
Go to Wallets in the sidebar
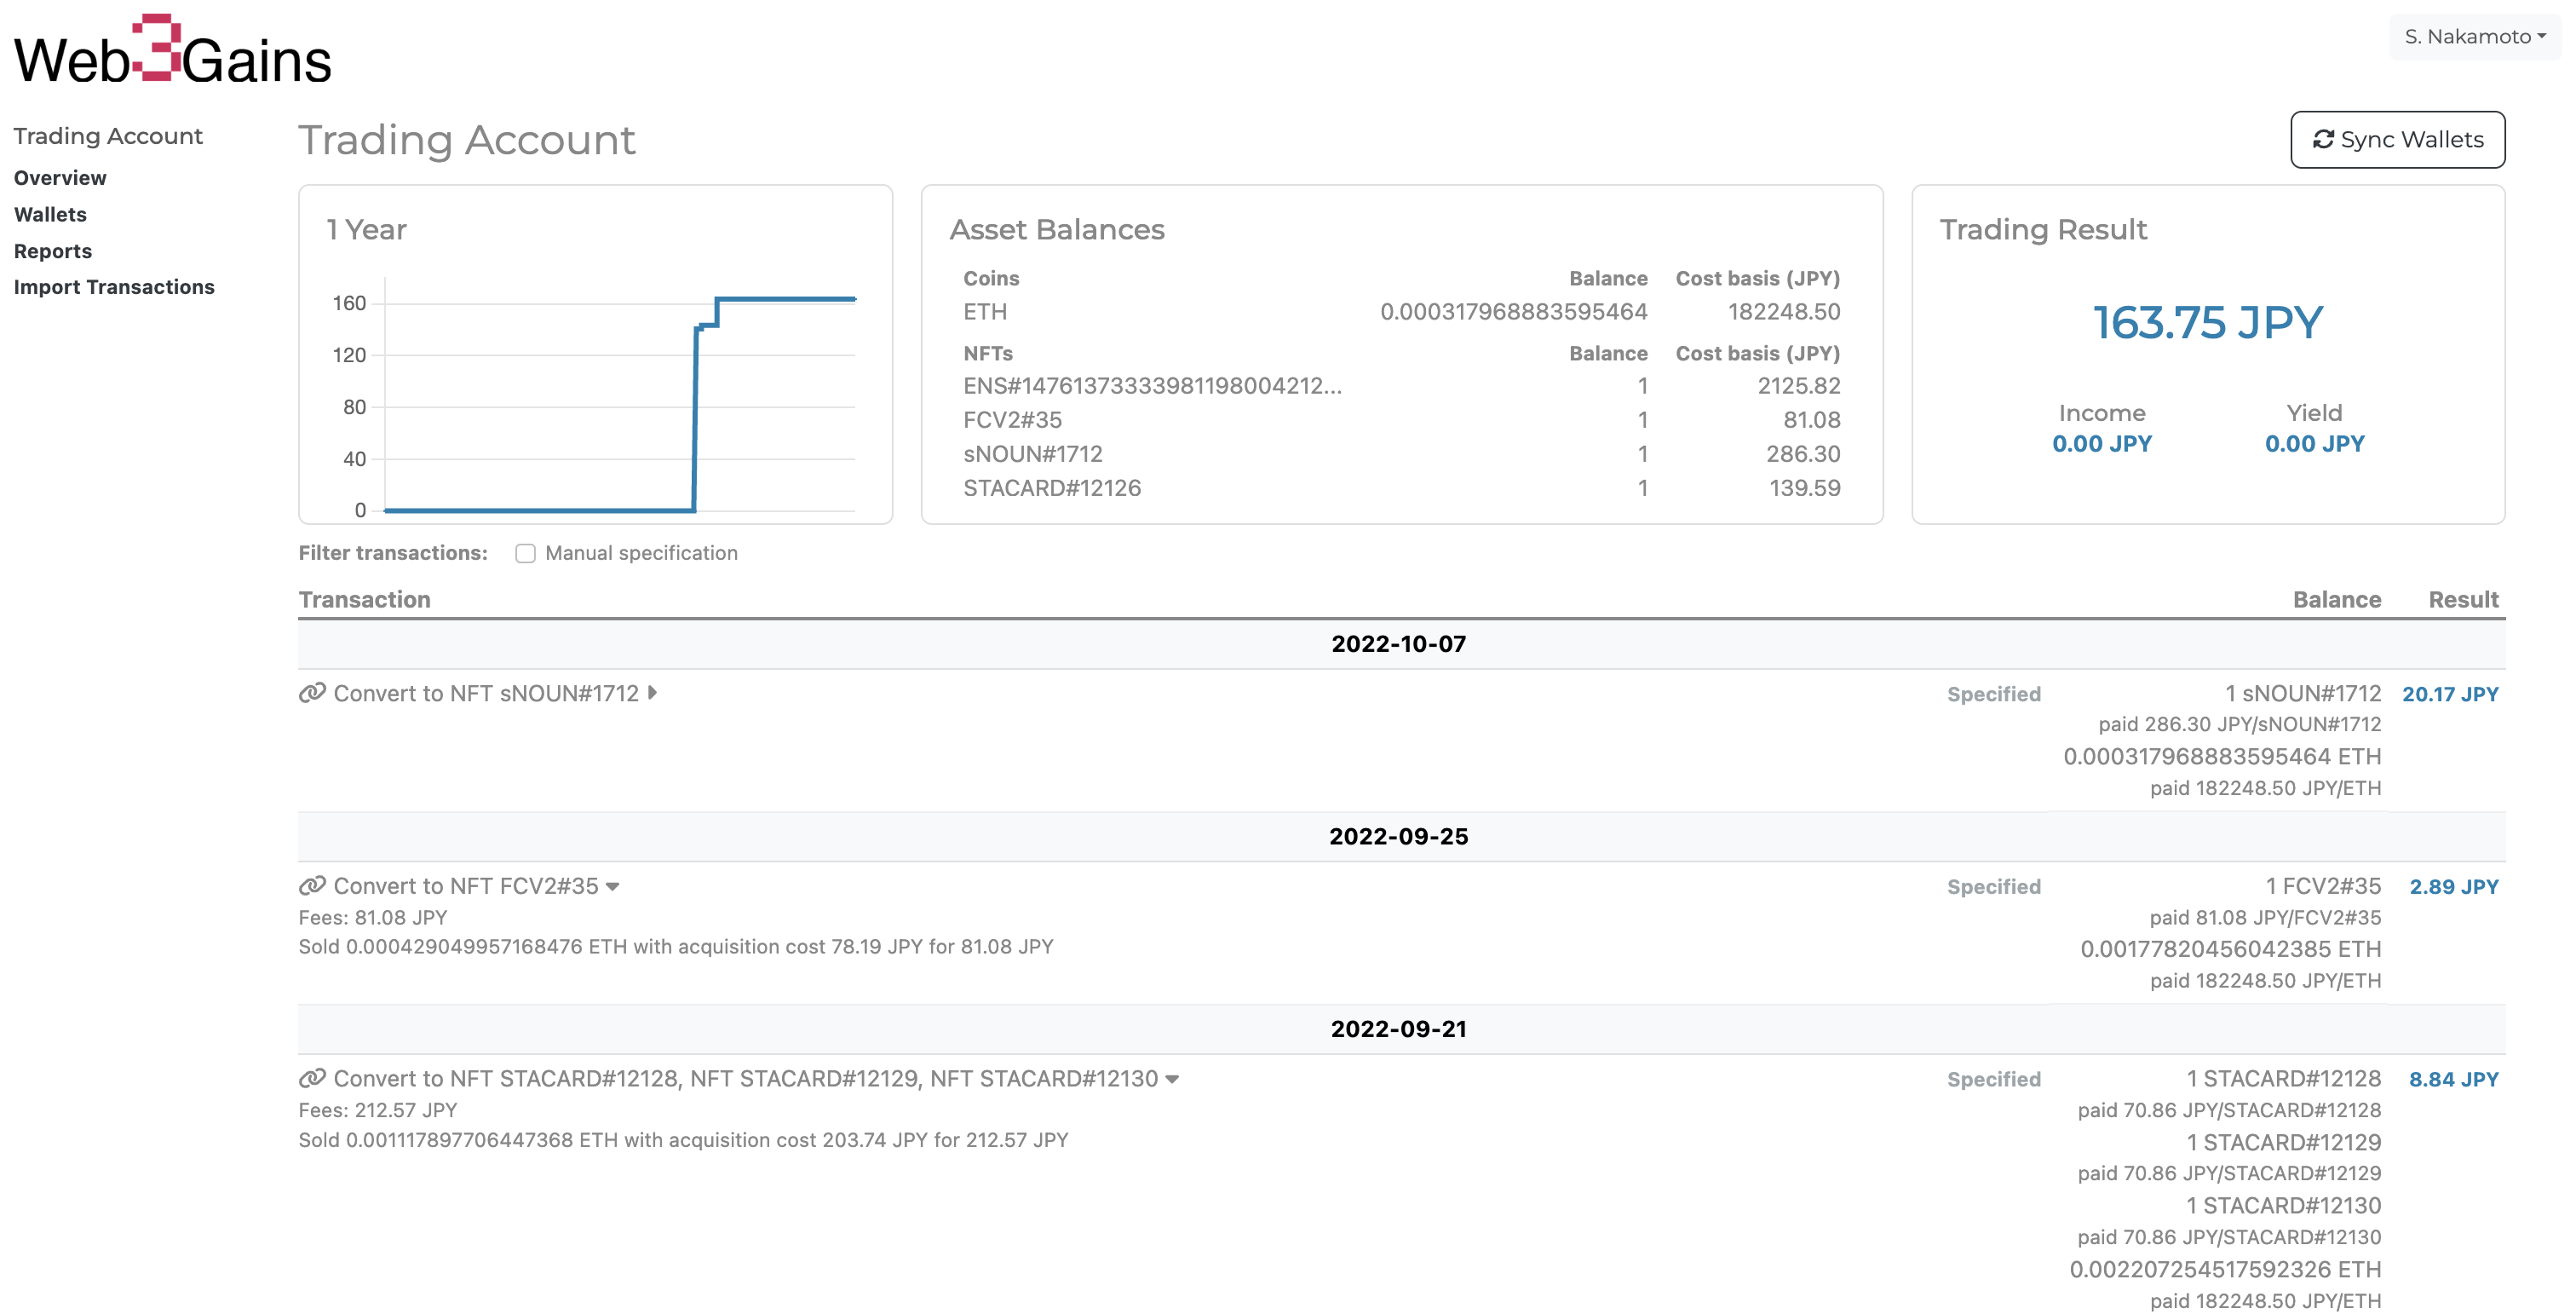click(50, 214)
